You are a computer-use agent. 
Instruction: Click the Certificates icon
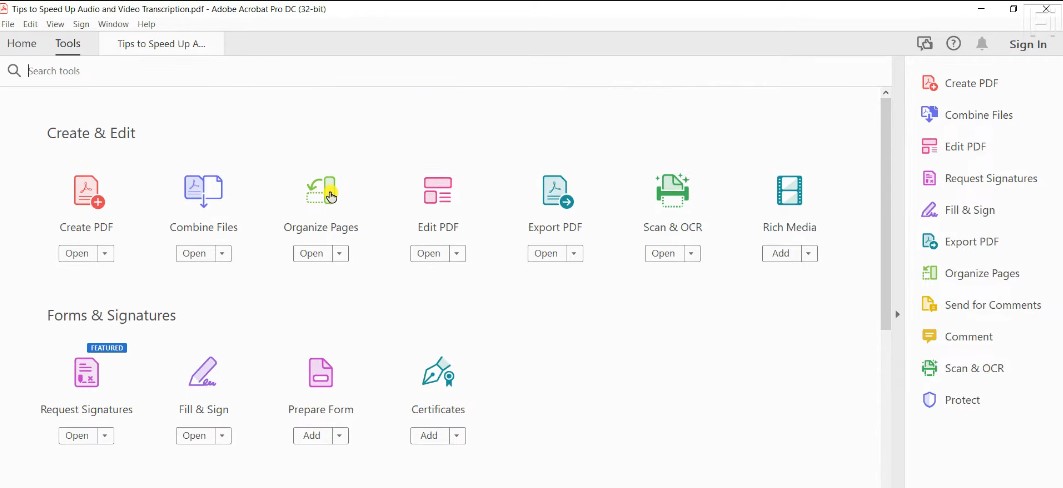[x=438, y=372]
